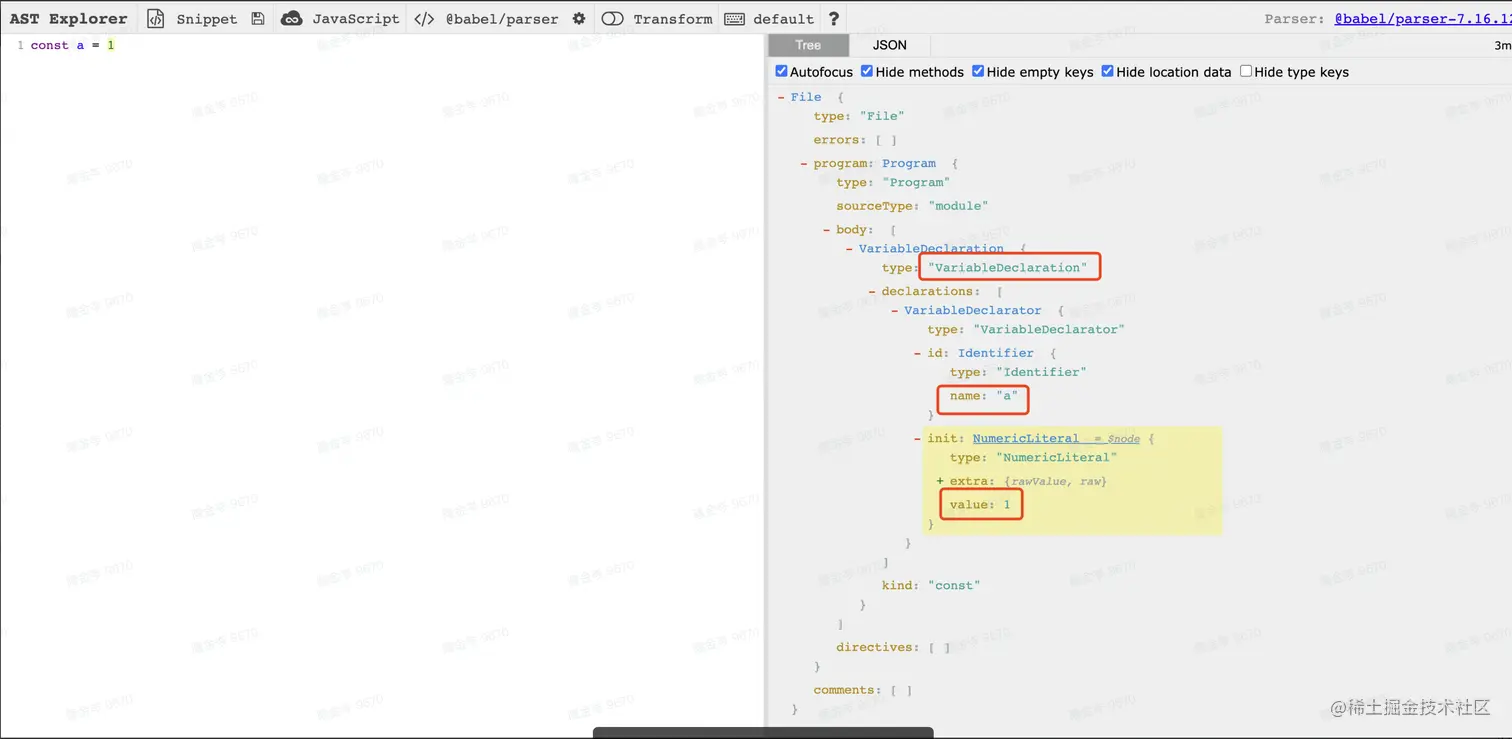Click the Identifier node type label
The image size is (1512, 739).
pos(996,353)
